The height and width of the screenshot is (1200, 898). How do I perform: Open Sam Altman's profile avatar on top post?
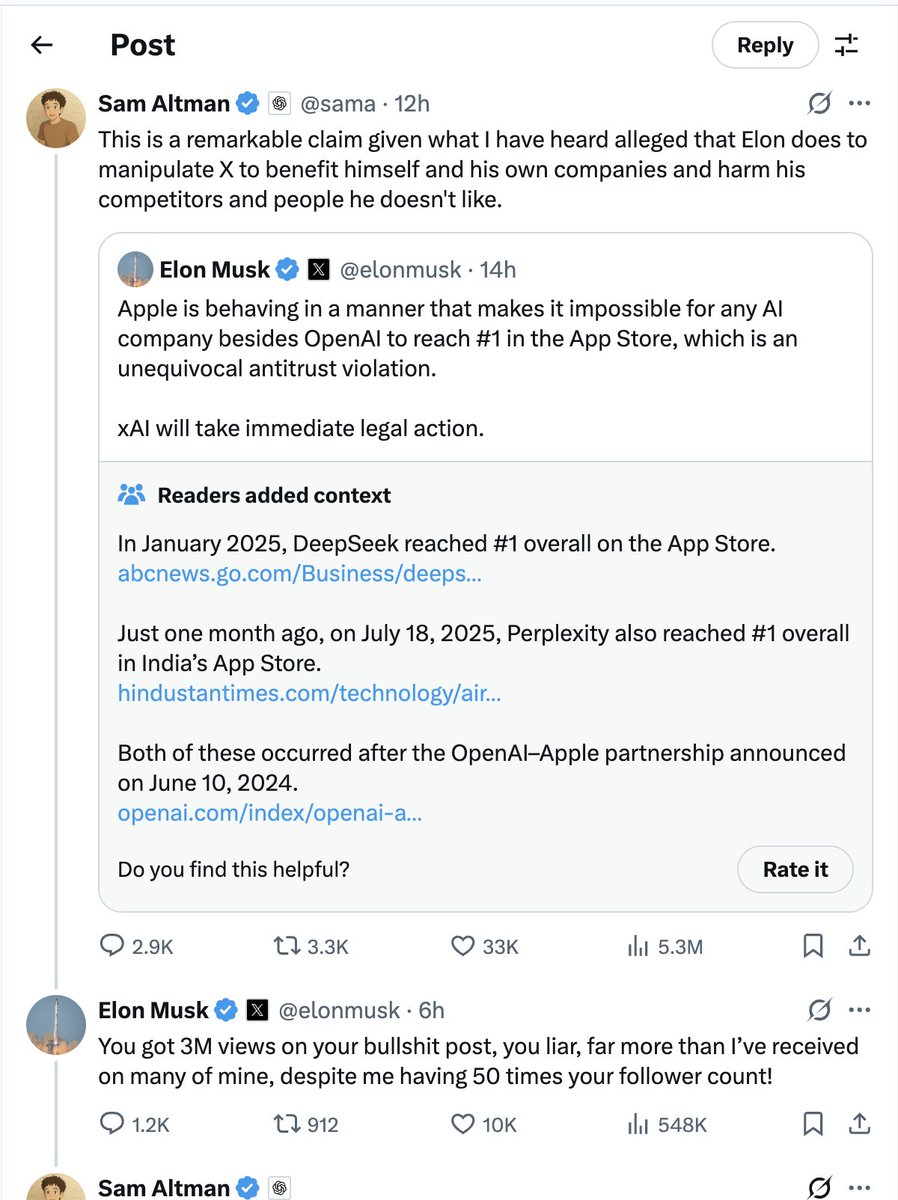coord(55,118)
